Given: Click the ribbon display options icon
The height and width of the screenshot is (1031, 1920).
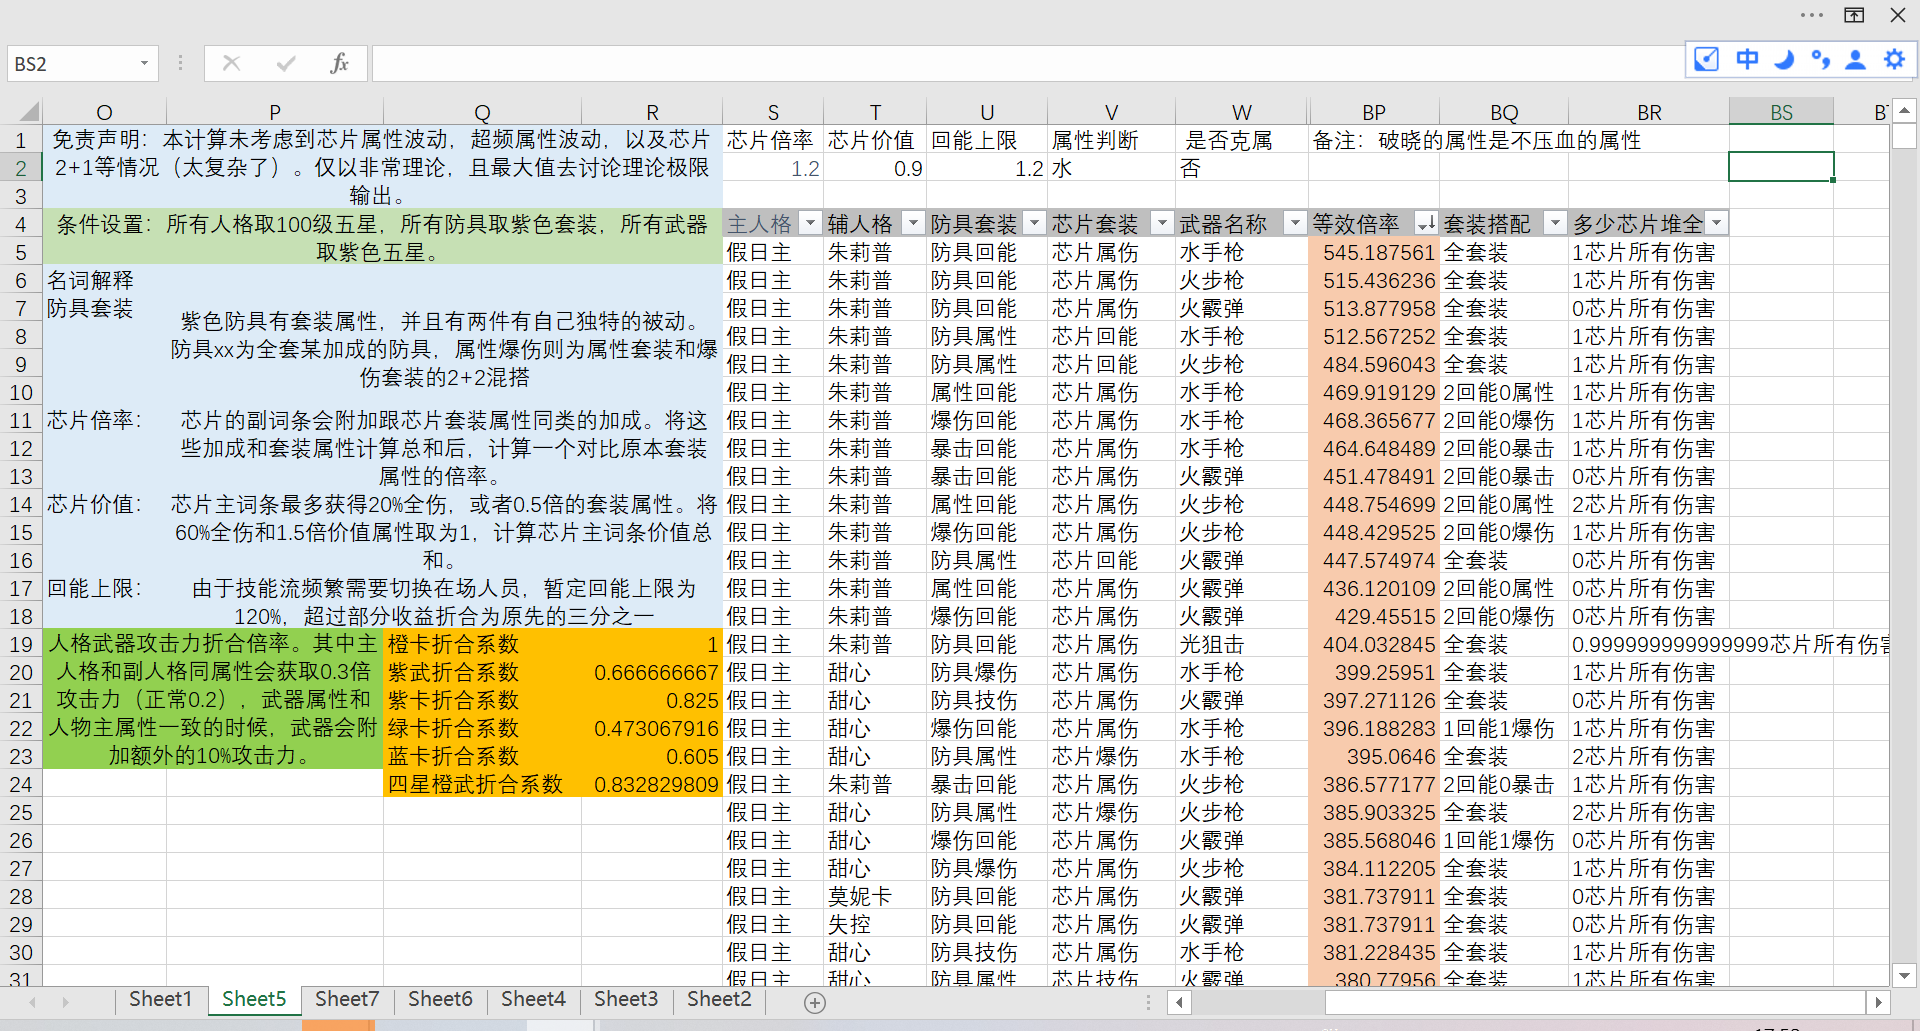Looking at the screenshot, I should 1854,15.
